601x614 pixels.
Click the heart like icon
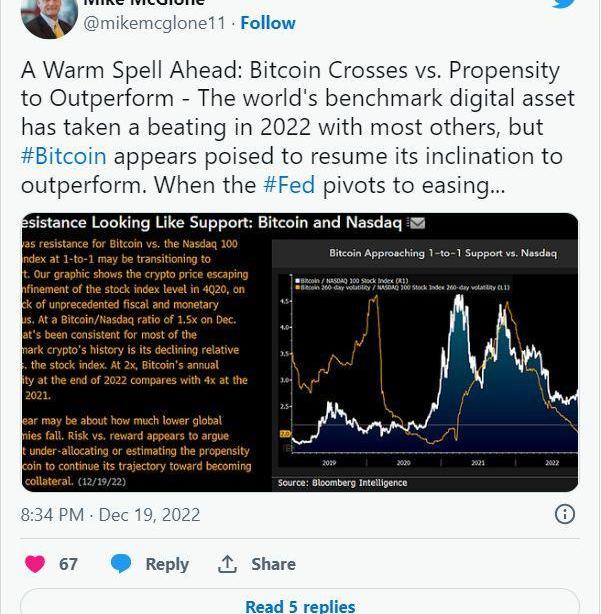[x=35, y=564]
